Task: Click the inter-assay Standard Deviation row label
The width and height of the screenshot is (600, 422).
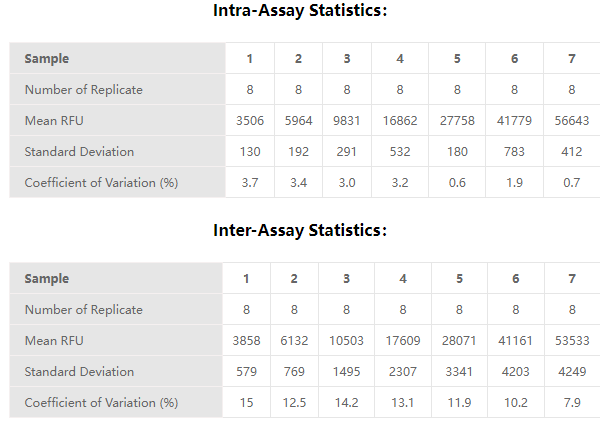Action: pyautogui.click(x=79, y=372)
